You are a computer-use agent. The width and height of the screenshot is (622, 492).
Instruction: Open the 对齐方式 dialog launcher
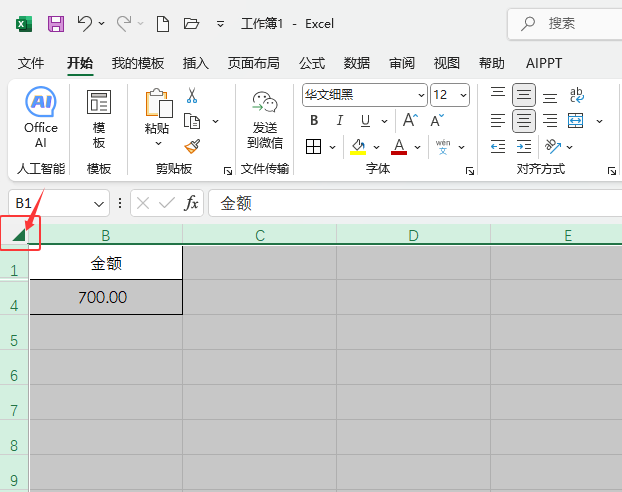[x=612, y=171]
